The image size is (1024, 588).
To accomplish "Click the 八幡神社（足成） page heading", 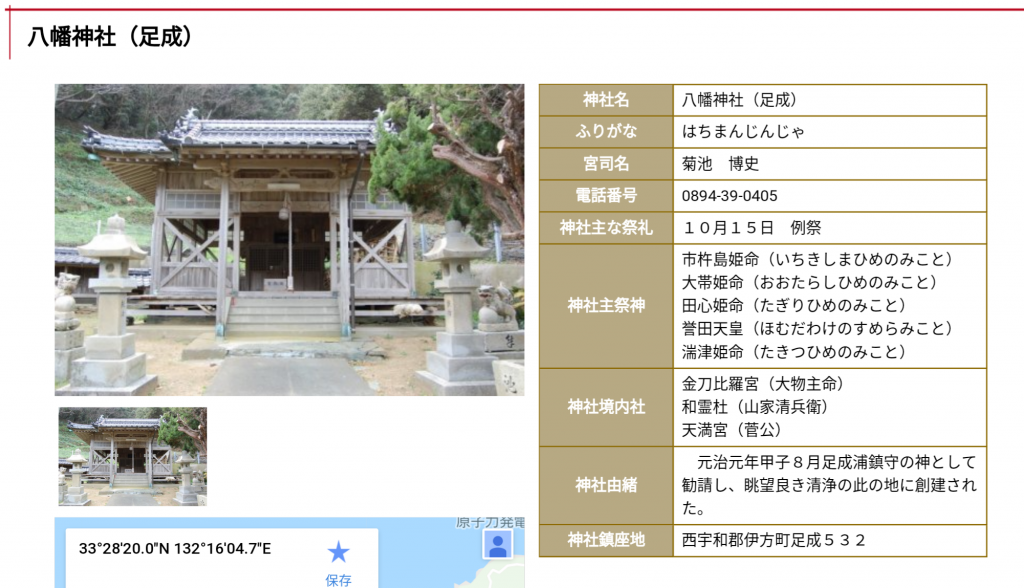I will click(110, 37).
